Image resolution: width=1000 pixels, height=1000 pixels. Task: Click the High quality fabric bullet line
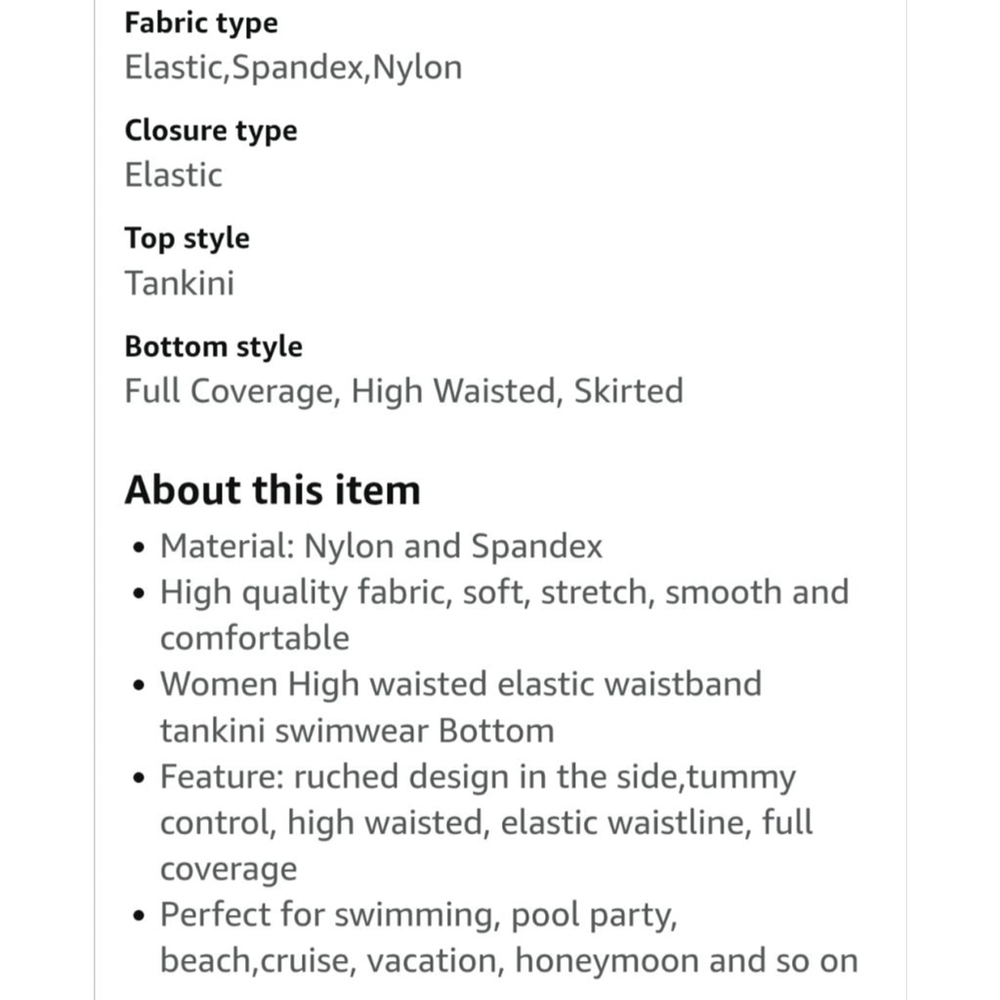504,592
